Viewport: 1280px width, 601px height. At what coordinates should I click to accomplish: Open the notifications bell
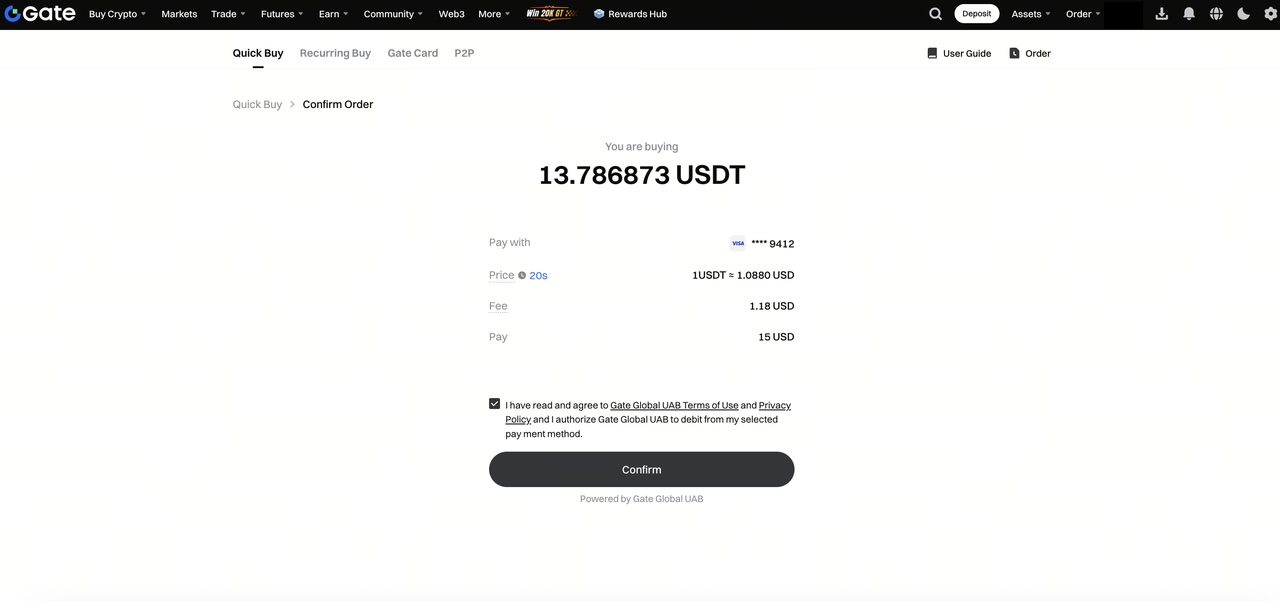coord(1189,14)
